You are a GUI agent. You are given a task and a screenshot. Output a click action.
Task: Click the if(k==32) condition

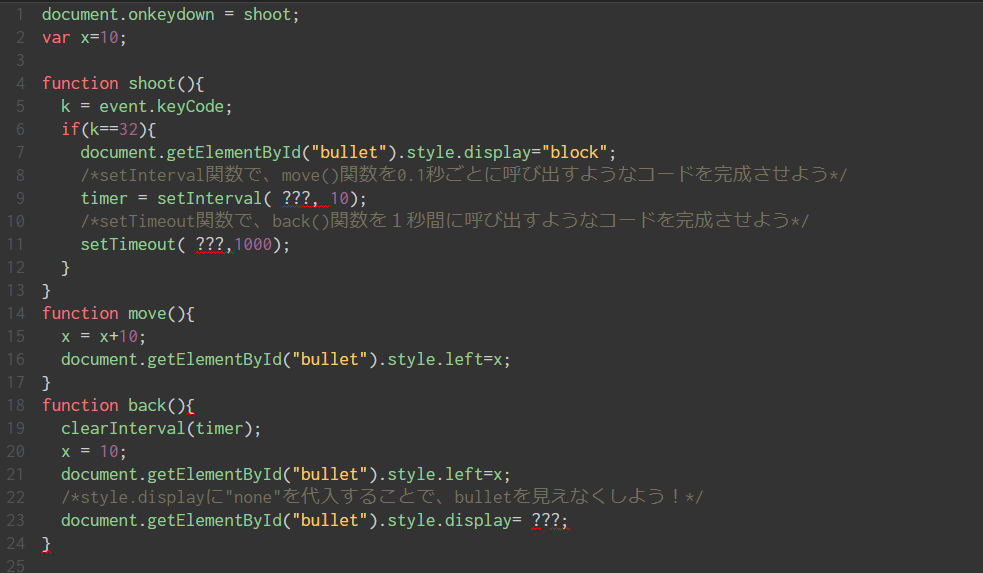click(108, 129)
